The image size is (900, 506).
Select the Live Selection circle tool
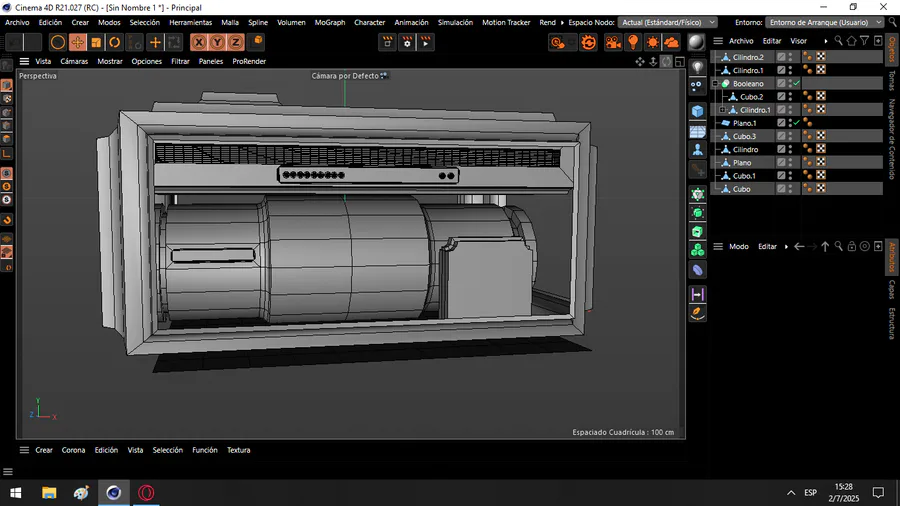57,42
